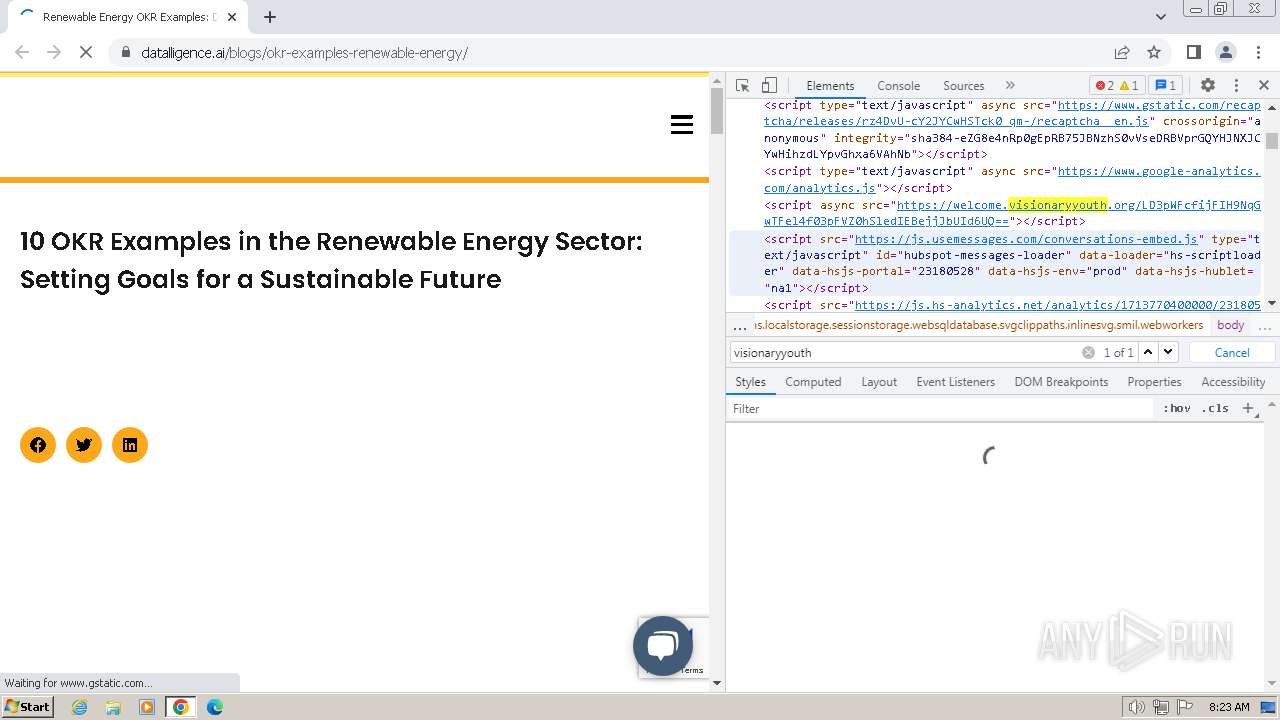Image resolution: width=1280 pixels, height=720 pixels.
Task: Open Windows Explorer from taskbar
Action: coord(113,707)
